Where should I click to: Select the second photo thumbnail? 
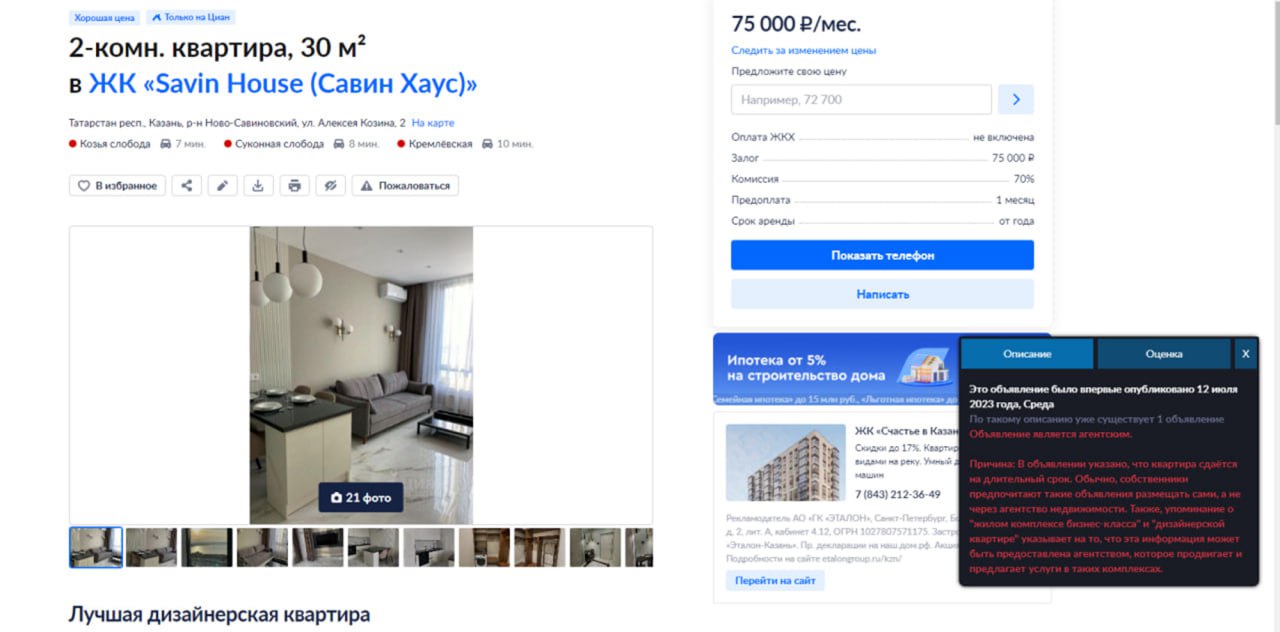tap(152, 548)
